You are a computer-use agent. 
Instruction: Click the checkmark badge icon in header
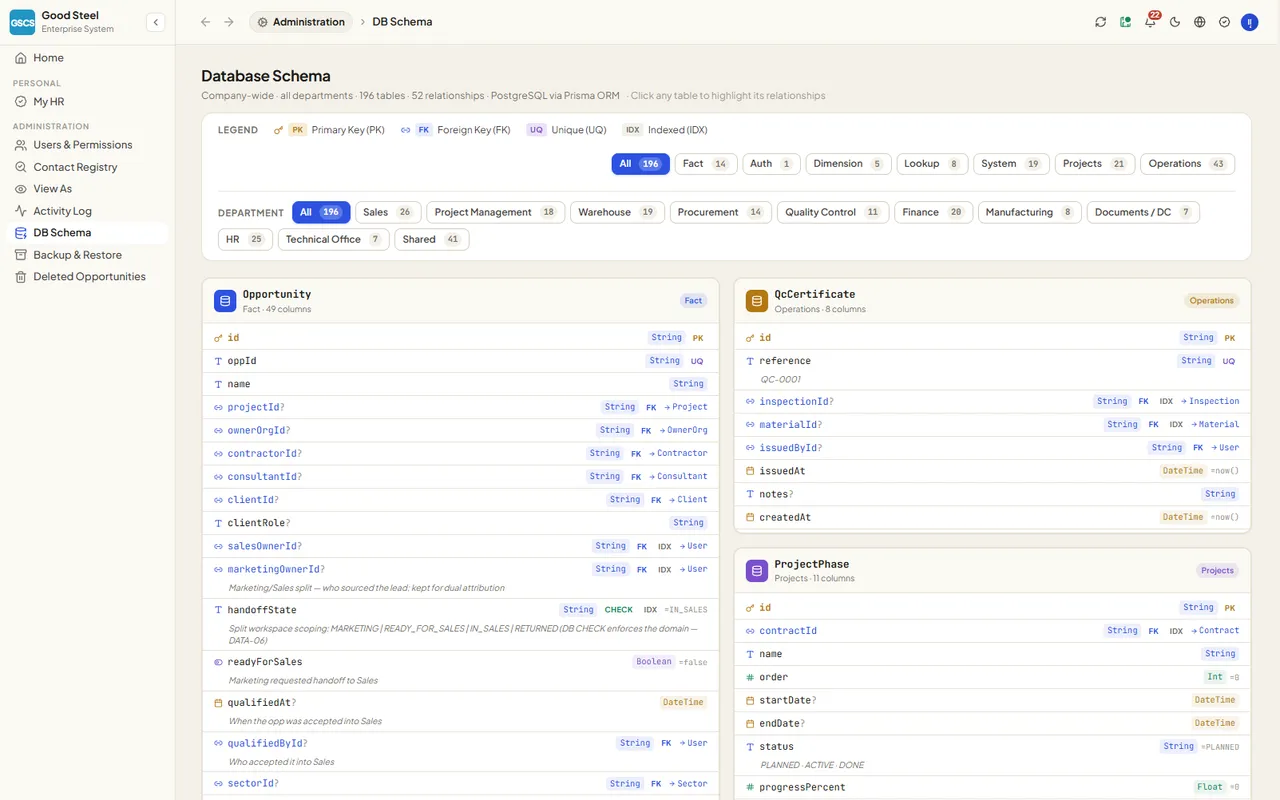1224,22
